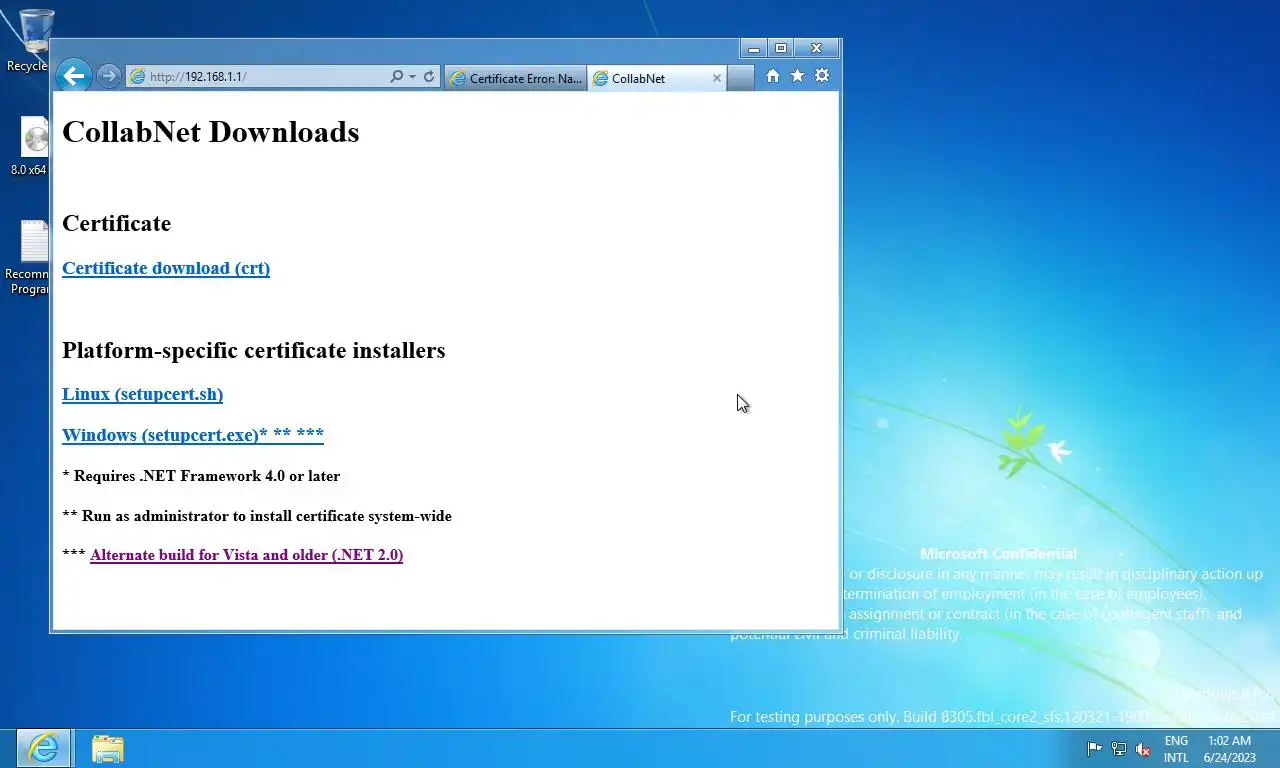1280x768 pixels.
Task: Close the CollabNet tab
Action: tap(716, 78)
